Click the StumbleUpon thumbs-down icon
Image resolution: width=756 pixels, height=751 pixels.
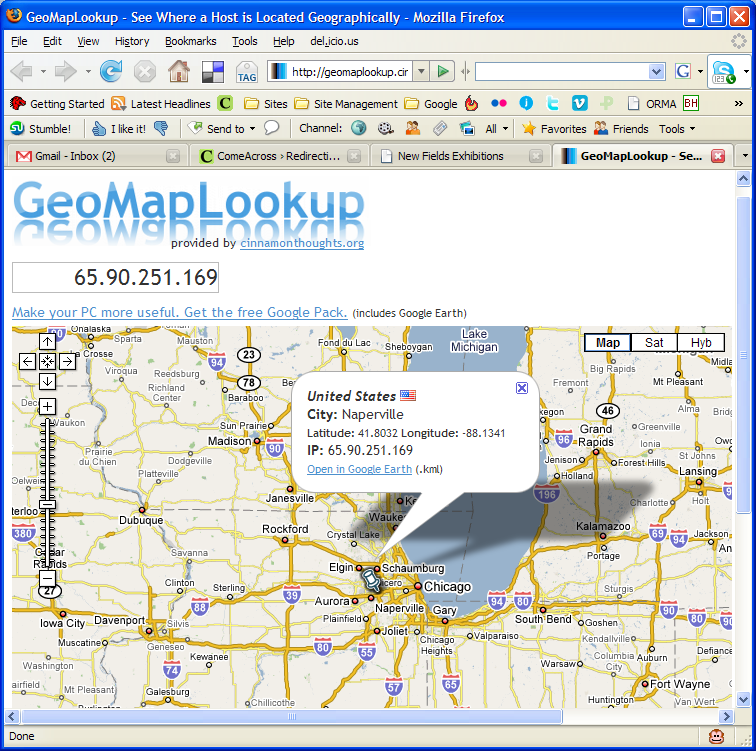(x=161, y=128)
